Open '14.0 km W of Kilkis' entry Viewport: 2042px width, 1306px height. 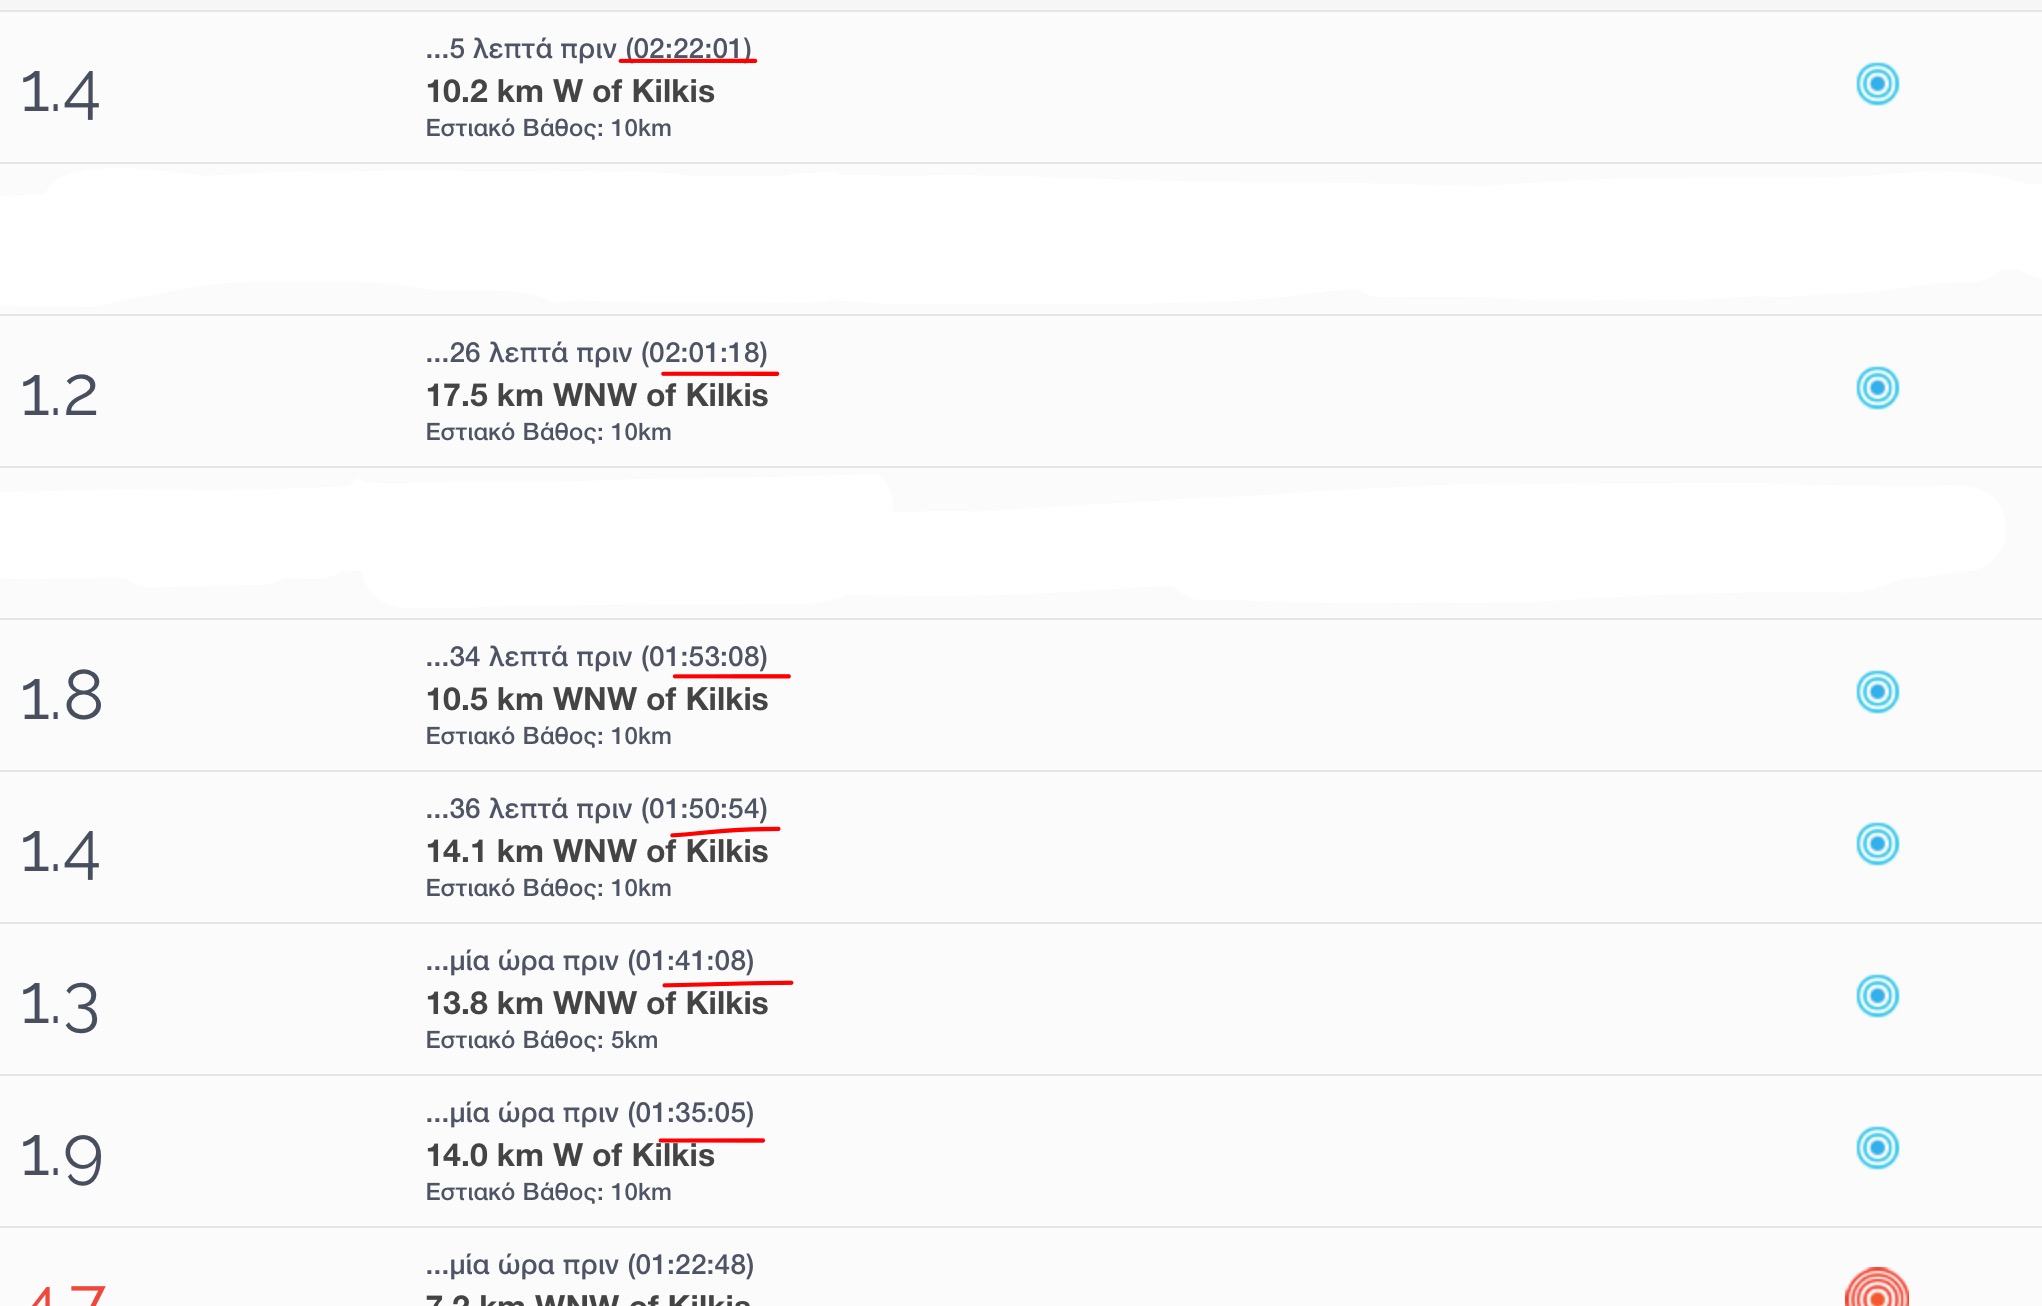[570, 1155]
